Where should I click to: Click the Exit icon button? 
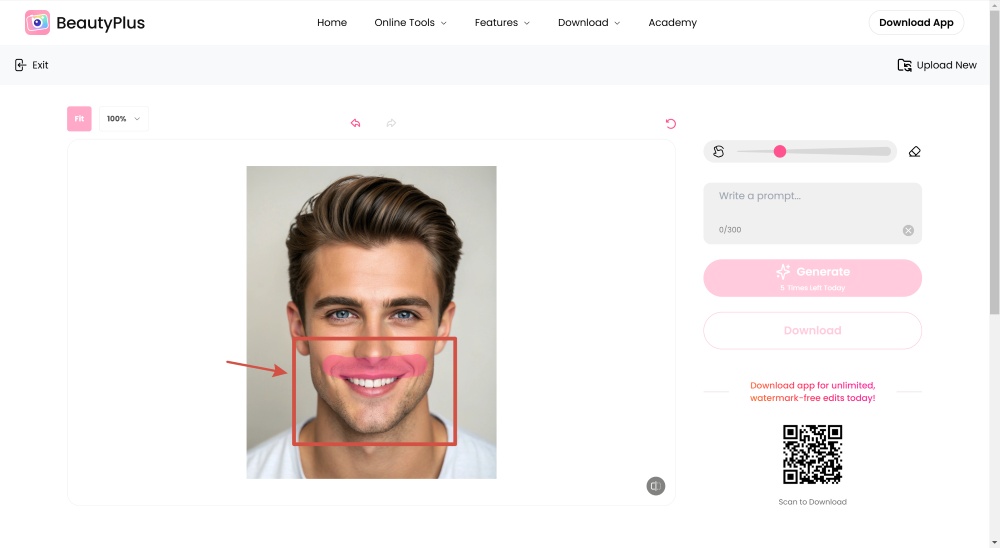click(20, 65)
